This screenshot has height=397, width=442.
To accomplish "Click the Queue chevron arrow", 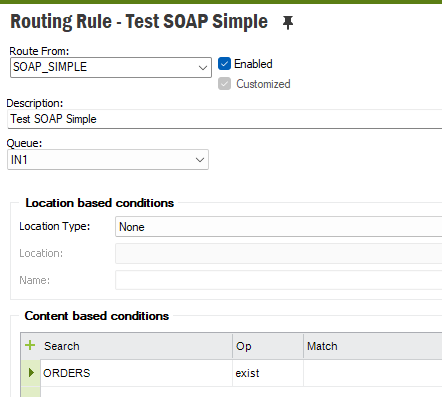I will pos(200,160).
